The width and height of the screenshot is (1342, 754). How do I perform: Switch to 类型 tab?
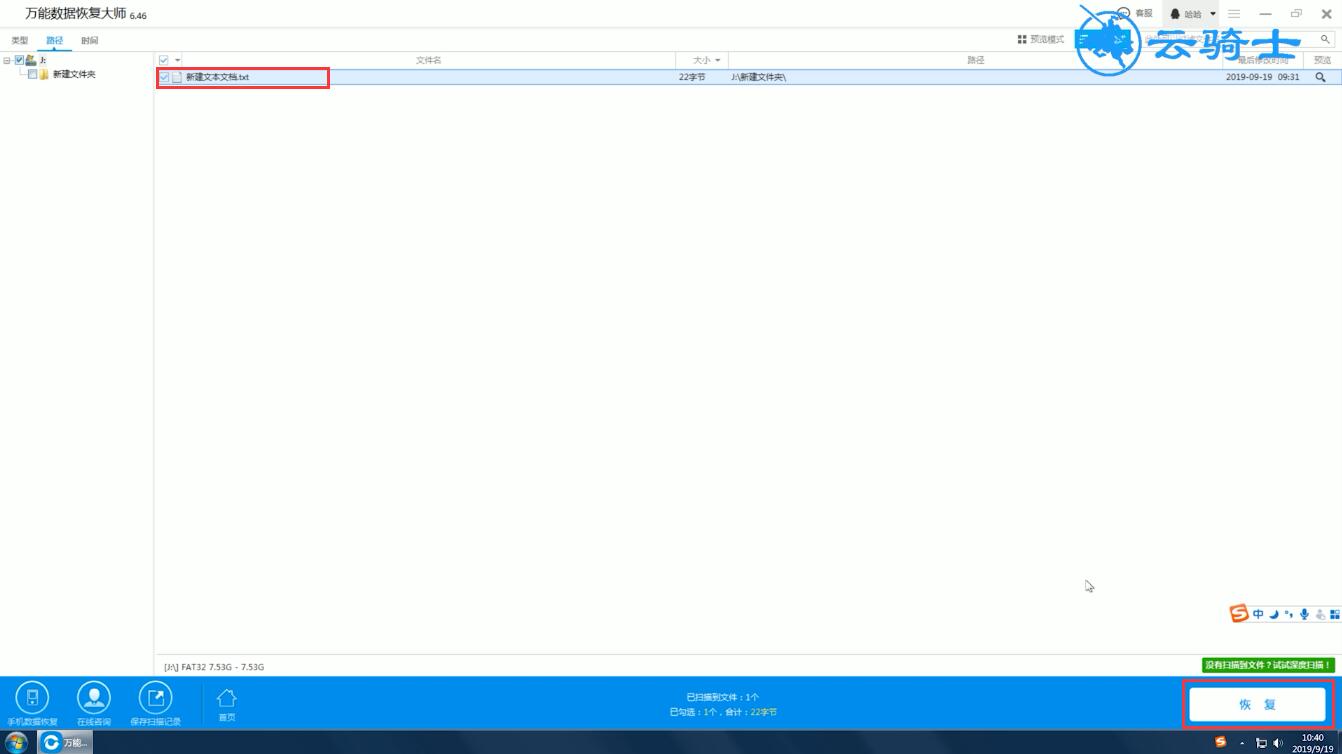coord(20,41)
